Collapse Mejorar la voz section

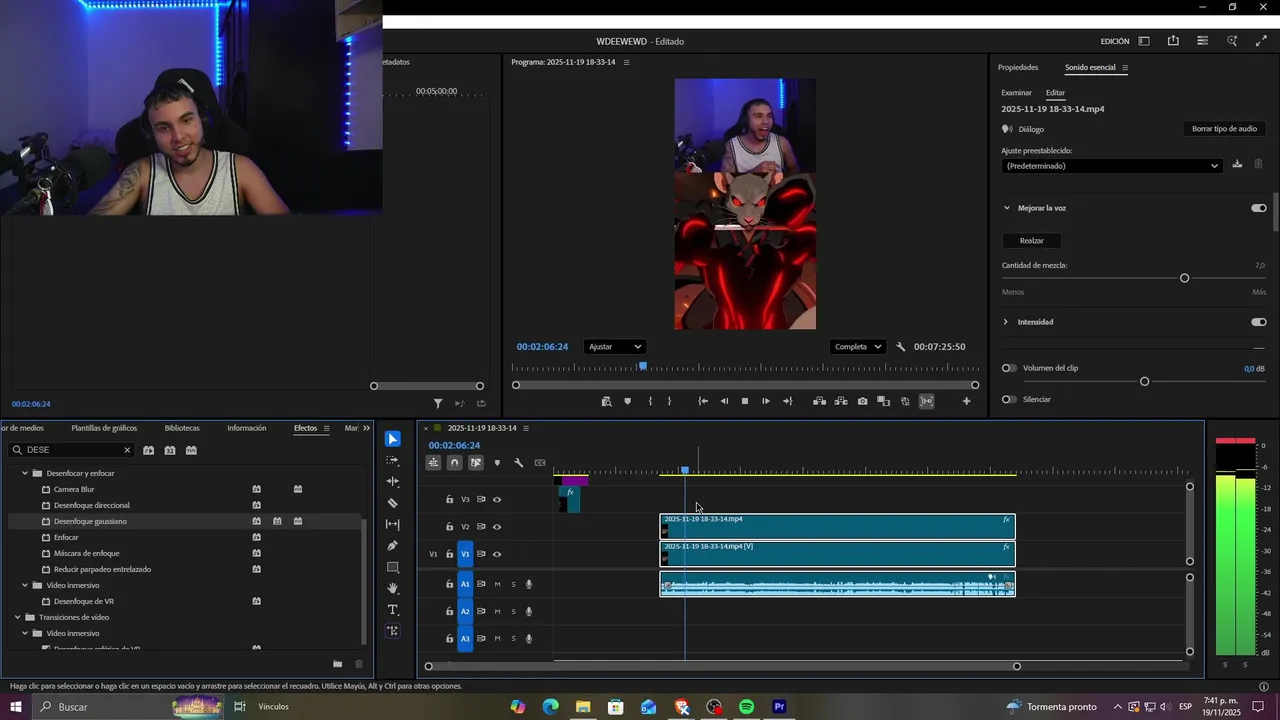tap(1007, 208)
